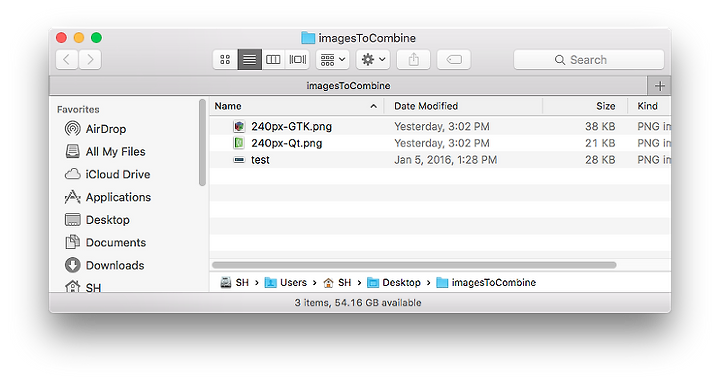Click the SH disk in the path bar
This screenshot has width=720, height=383.
[235, 282]
